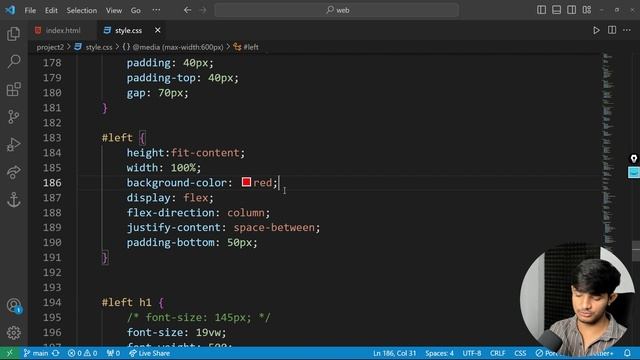Screen dimensions: 640x360
Task: Click line number 191
Action: pyautogui.click(x=52, y=258)
